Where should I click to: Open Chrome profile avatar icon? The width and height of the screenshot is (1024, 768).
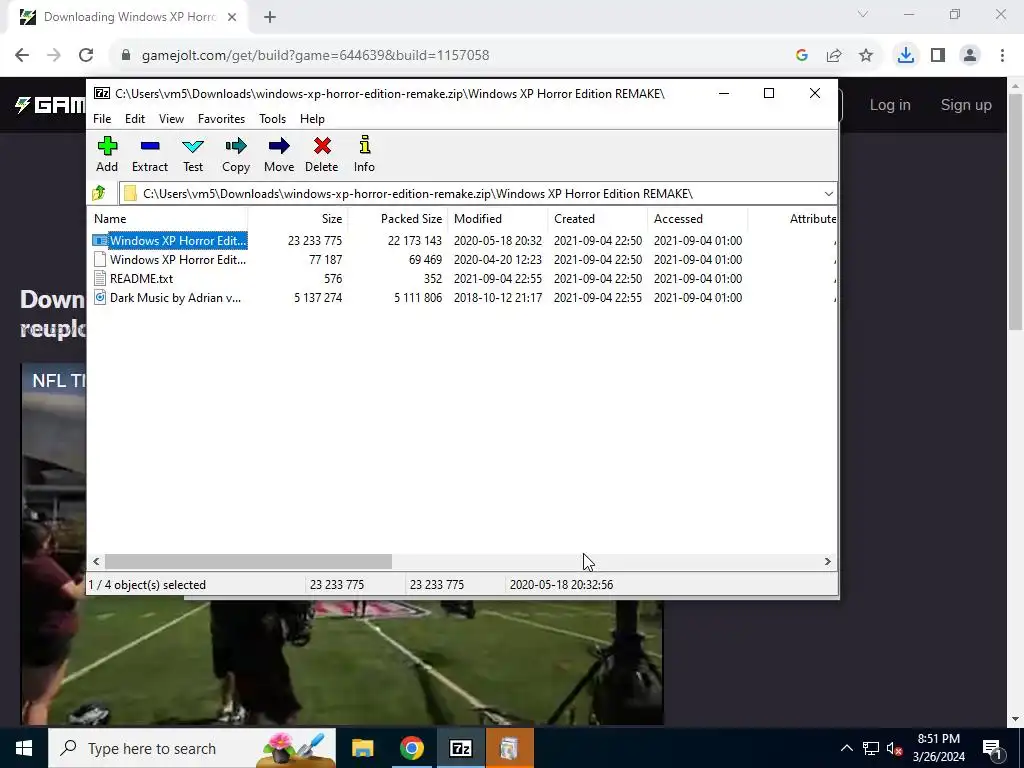pos(970,56)
